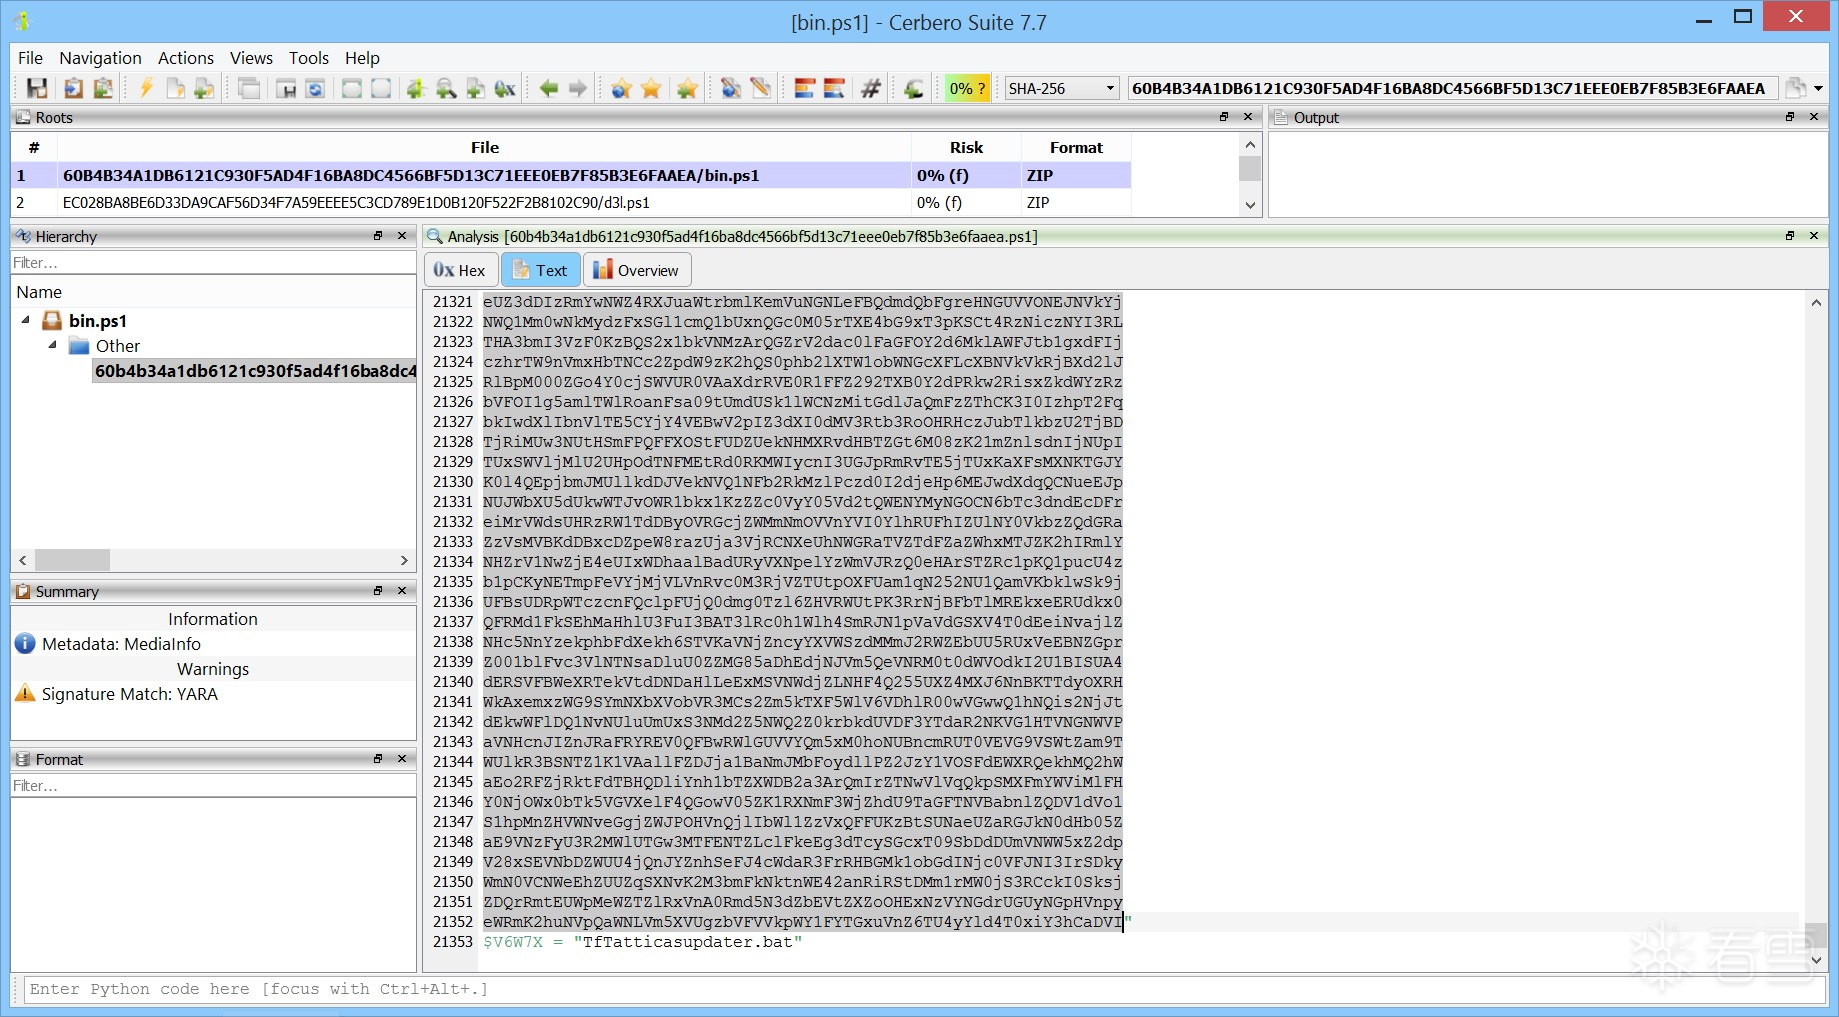Click the Hierarchy horizontal scrollbar thumb
This screenshot has width=1839, height=1017.
coord(72,560)
